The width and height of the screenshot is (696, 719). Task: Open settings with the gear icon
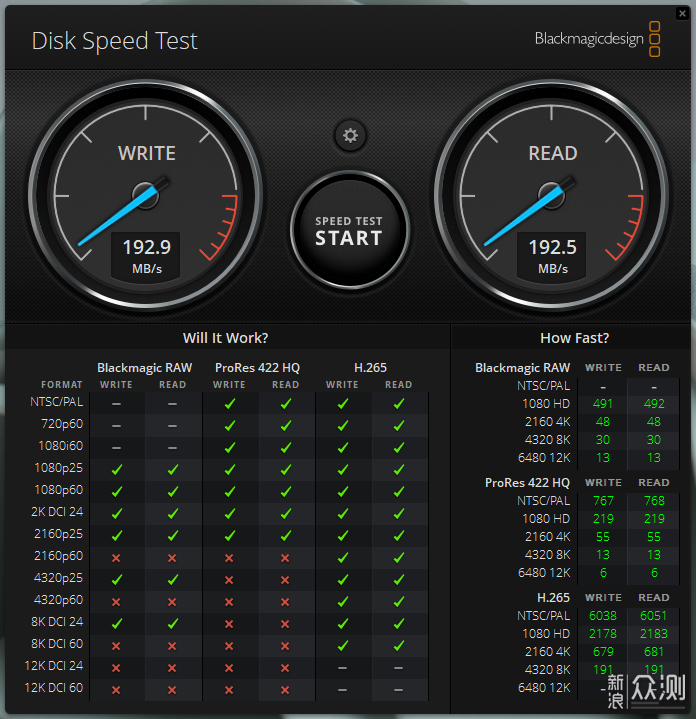[x=350, y=136]
